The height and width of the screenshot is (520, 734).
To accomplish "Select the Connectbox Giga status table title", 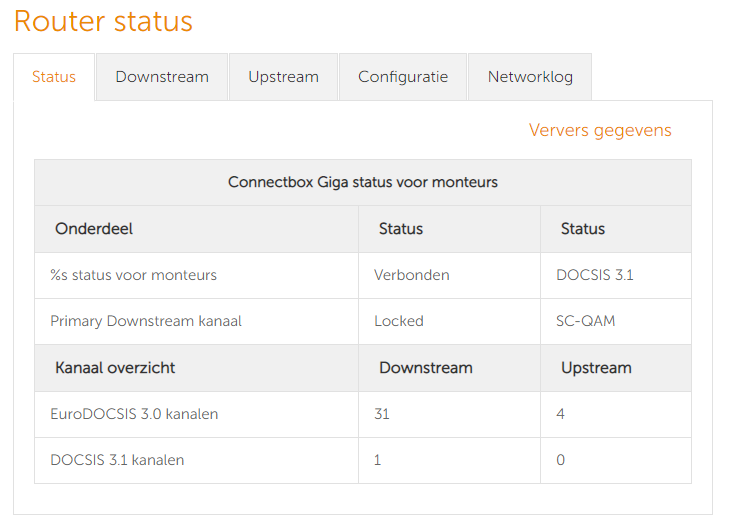I will coord(362,183).
